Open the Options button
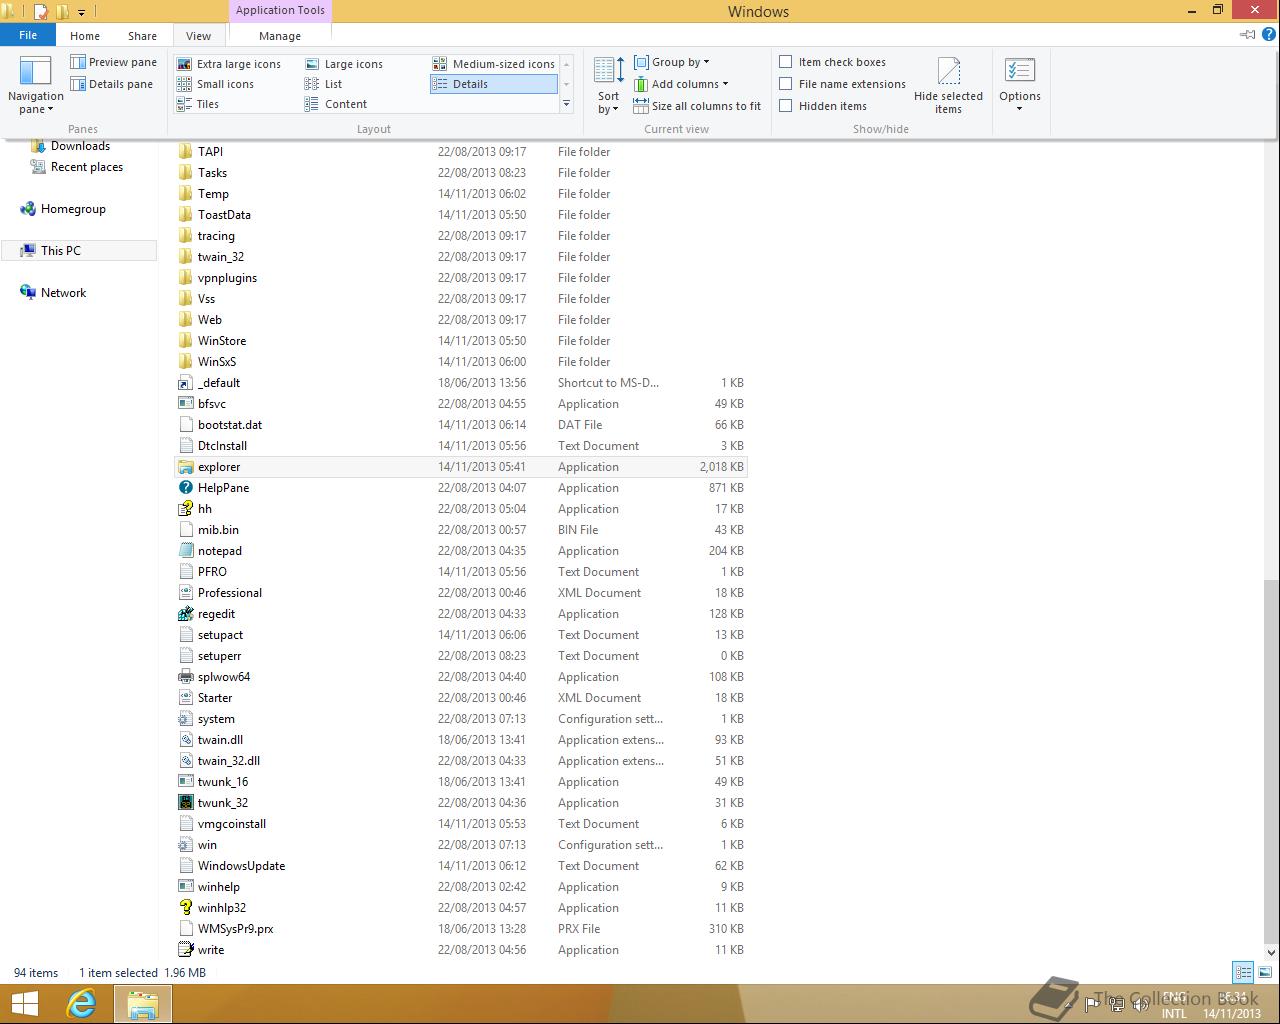The height and width of the screenshot is (1024, 1280). tap(1020, 86)
